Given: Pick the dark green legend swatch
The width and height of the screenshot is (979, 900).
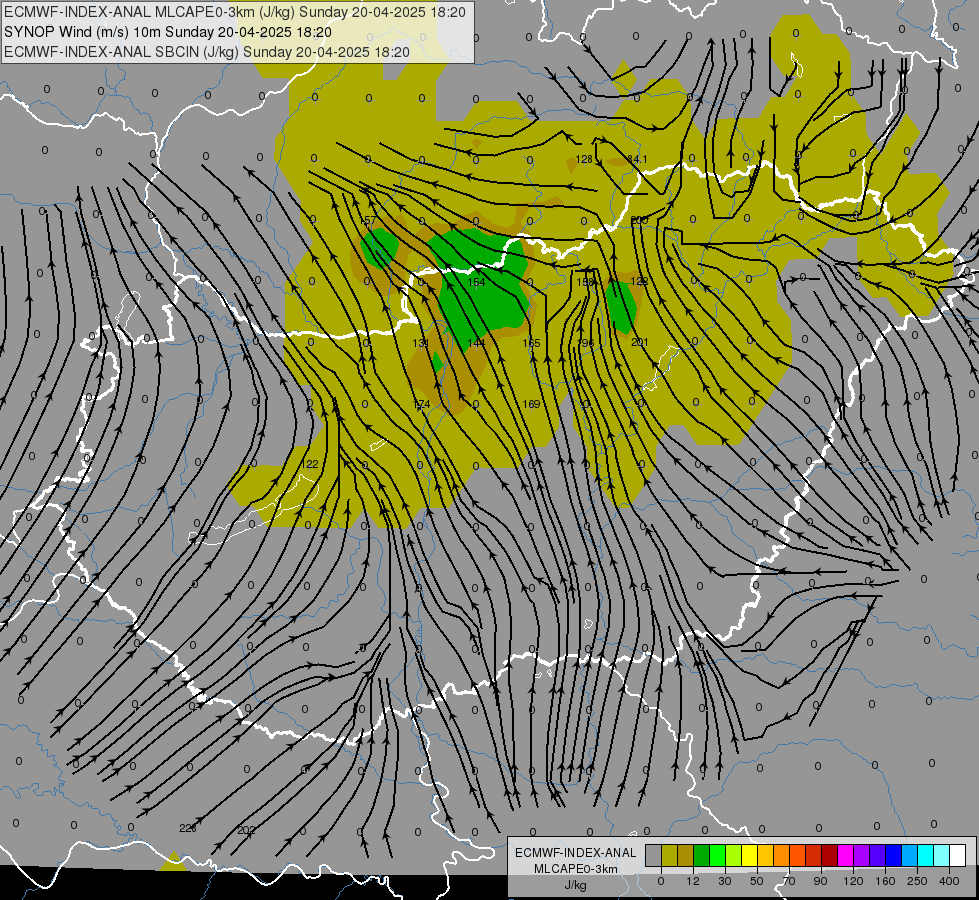Looking at the screenshot, I should click(702, 856).
